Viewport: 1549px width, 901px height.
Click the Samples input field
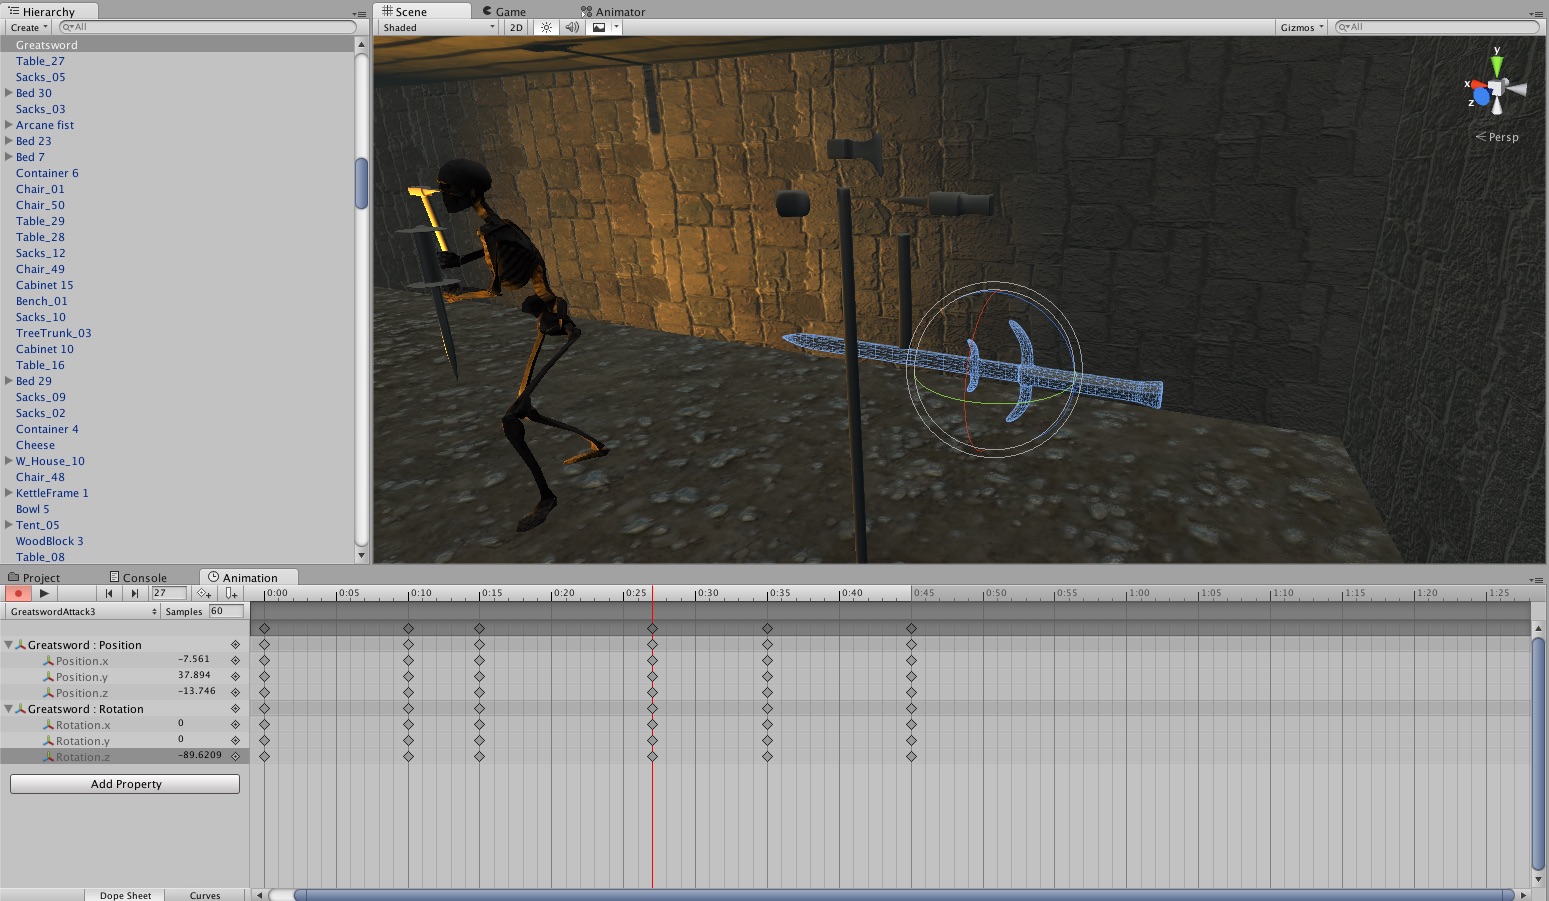[225, 611]
